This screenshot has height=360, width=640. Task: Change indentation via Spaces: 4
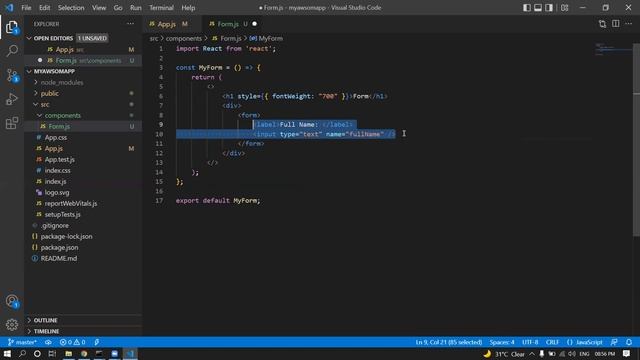coord(502,342)
